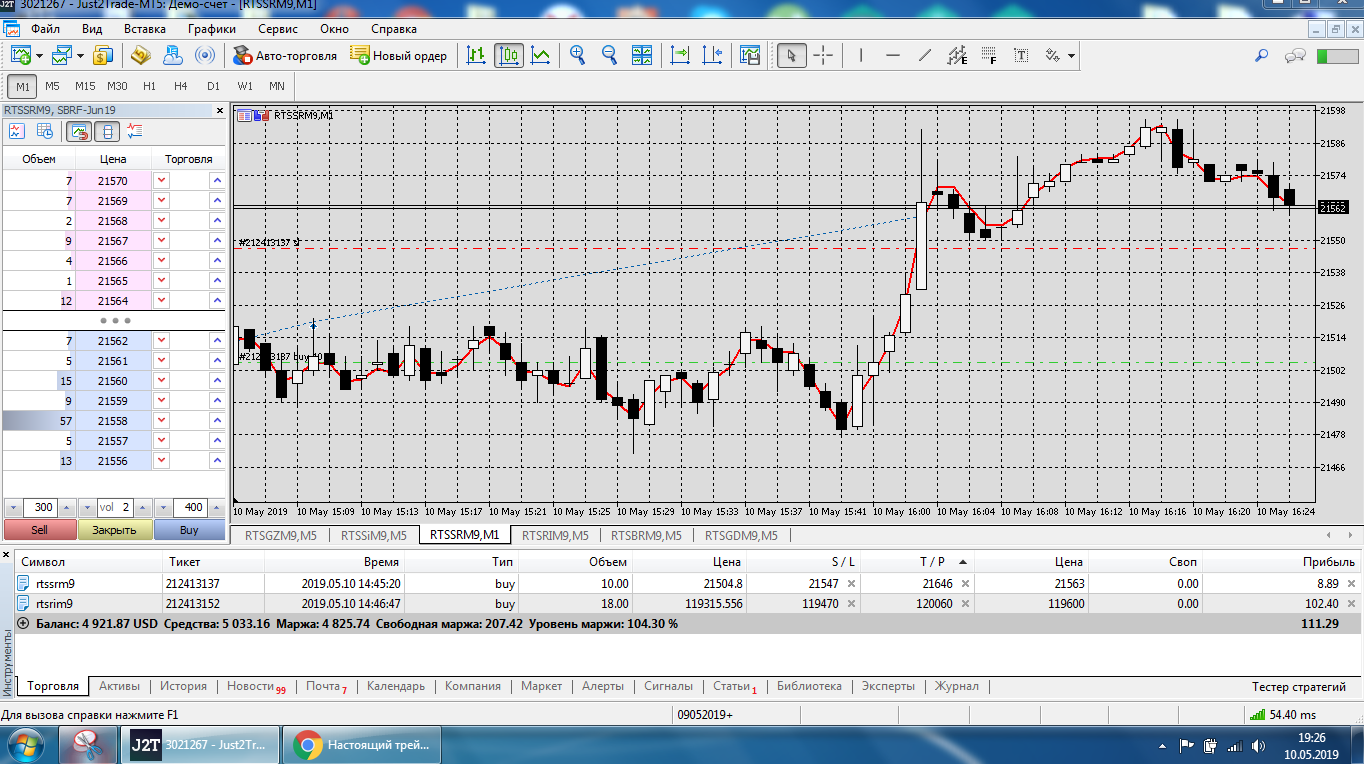Expand the balance summary row plus icon
Viewport: 1364px width, 764px height.
[x=23, y=624]
